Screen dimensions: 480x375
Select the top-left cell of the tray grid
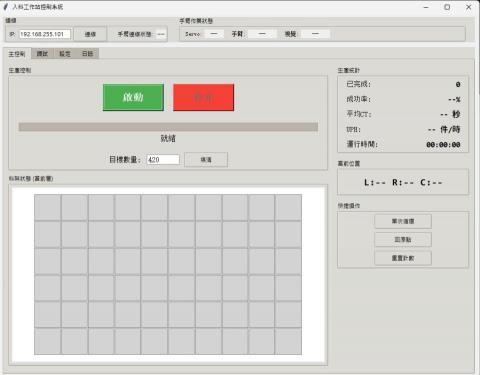click(x=48, y=208)
